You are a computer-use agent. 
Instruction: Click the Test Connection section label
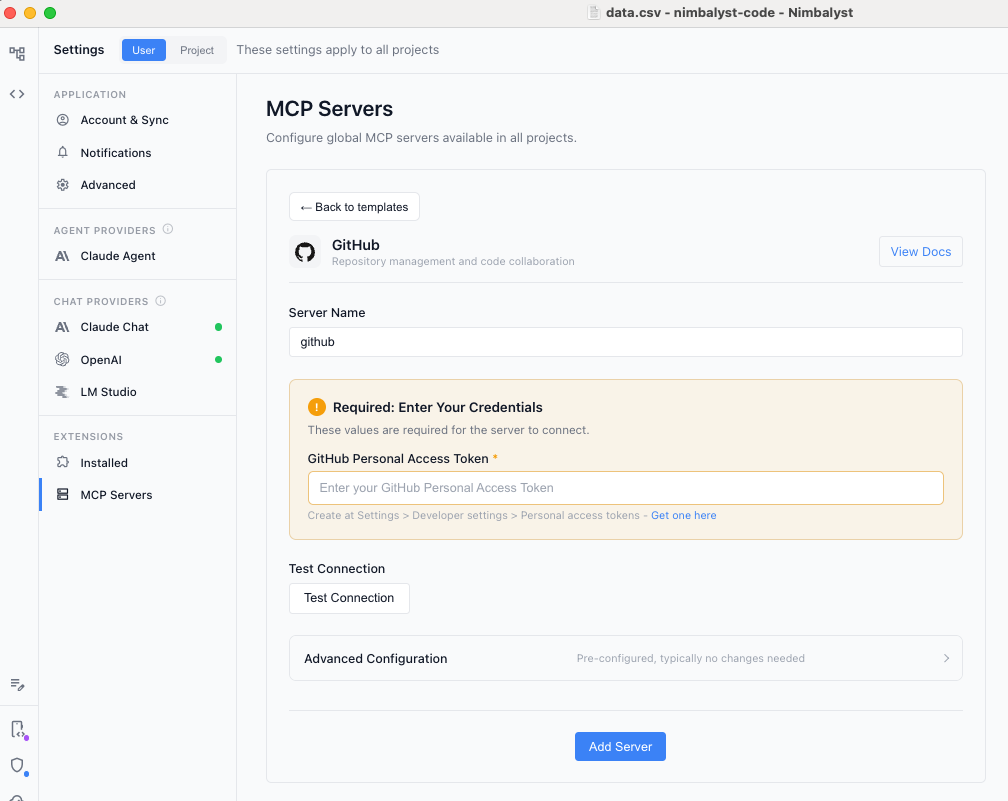(337, 568)
